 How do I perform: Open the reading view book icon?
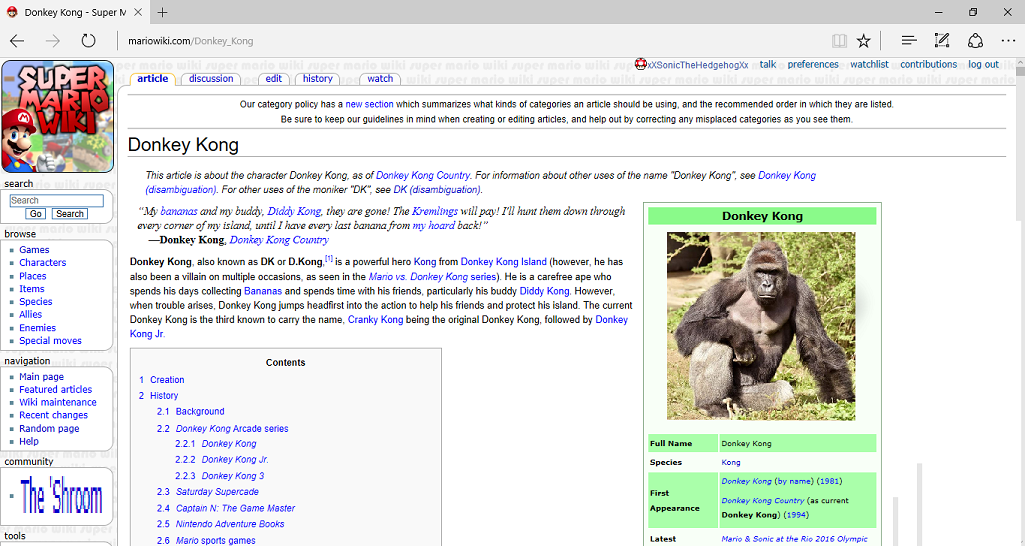coord(839,41)
